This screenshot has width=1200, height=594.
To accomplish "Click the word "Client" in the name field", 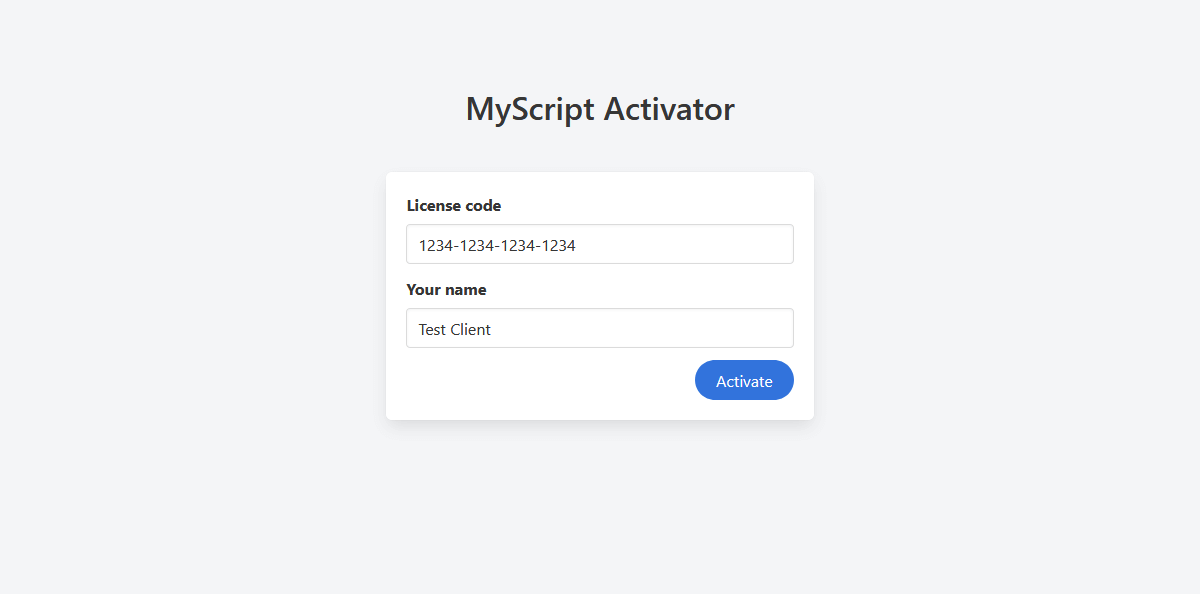I will pos(470,329).
